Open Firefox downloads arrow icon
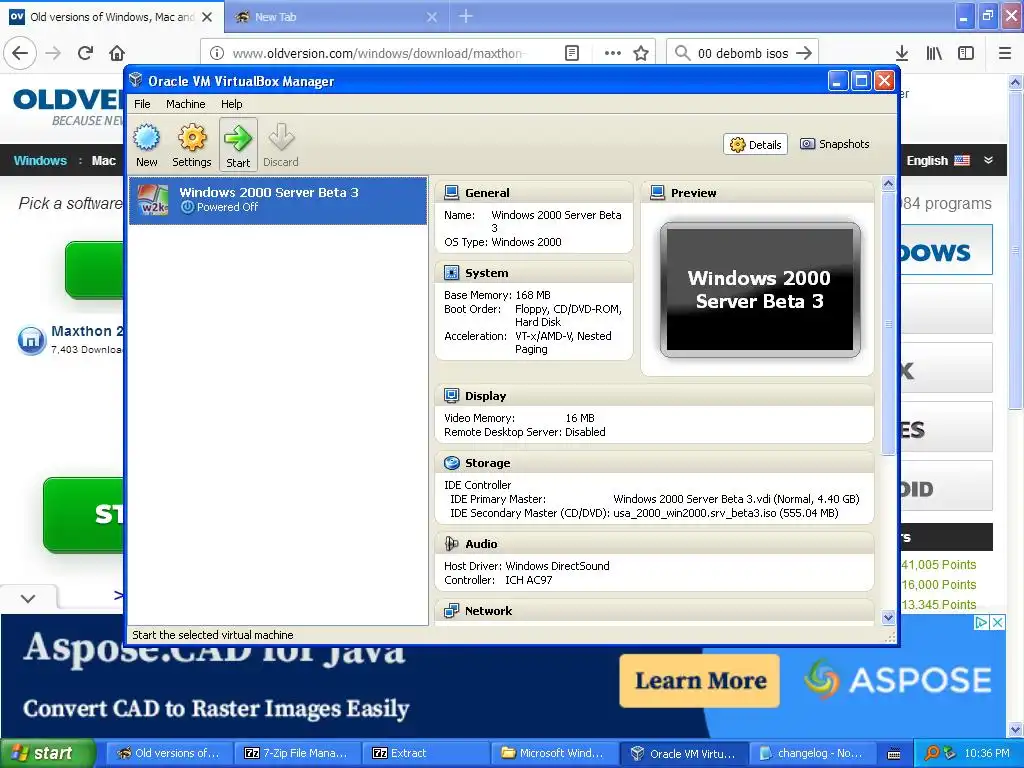Viewport: 1024px width, 768px height. [902, 53]
